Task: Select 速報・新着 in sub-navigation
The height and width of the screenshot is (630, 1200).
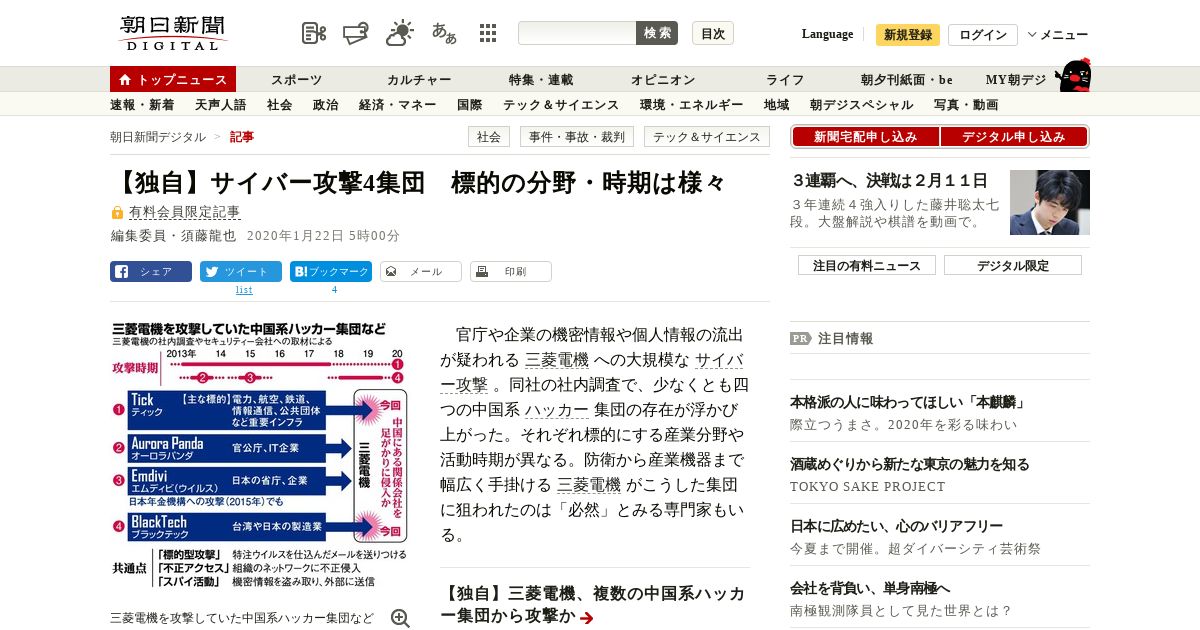Action: pos(142,104)
